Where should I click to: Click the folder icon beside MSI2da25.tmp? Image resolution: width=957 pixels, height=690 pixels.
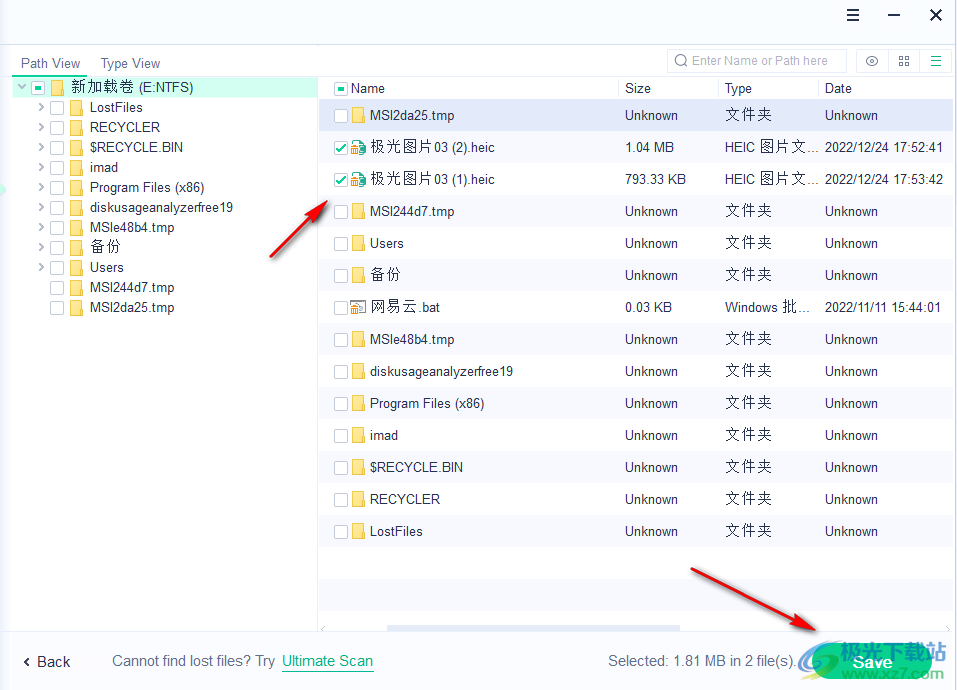coord(360,115)
